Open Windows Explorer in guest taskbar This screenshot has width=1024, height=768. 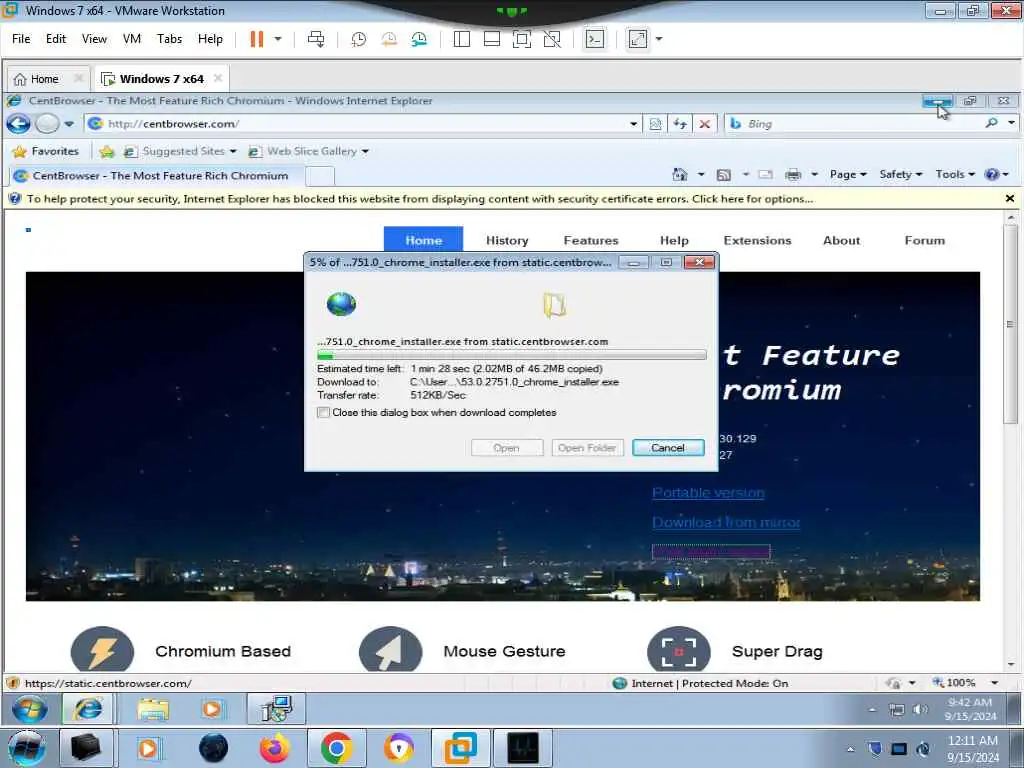(153, 709)
